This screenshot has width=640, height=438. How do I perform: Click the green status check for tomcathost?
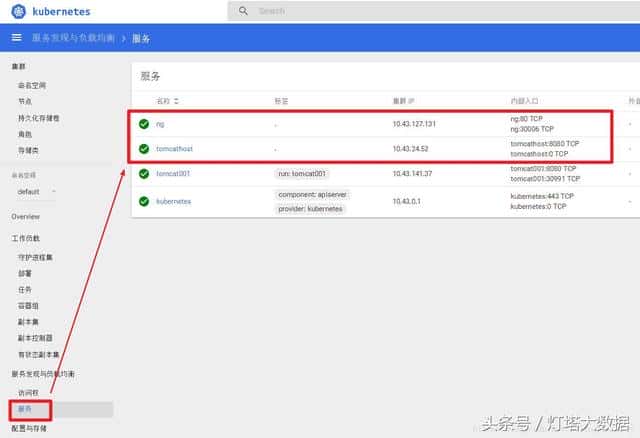click(144, 149)
